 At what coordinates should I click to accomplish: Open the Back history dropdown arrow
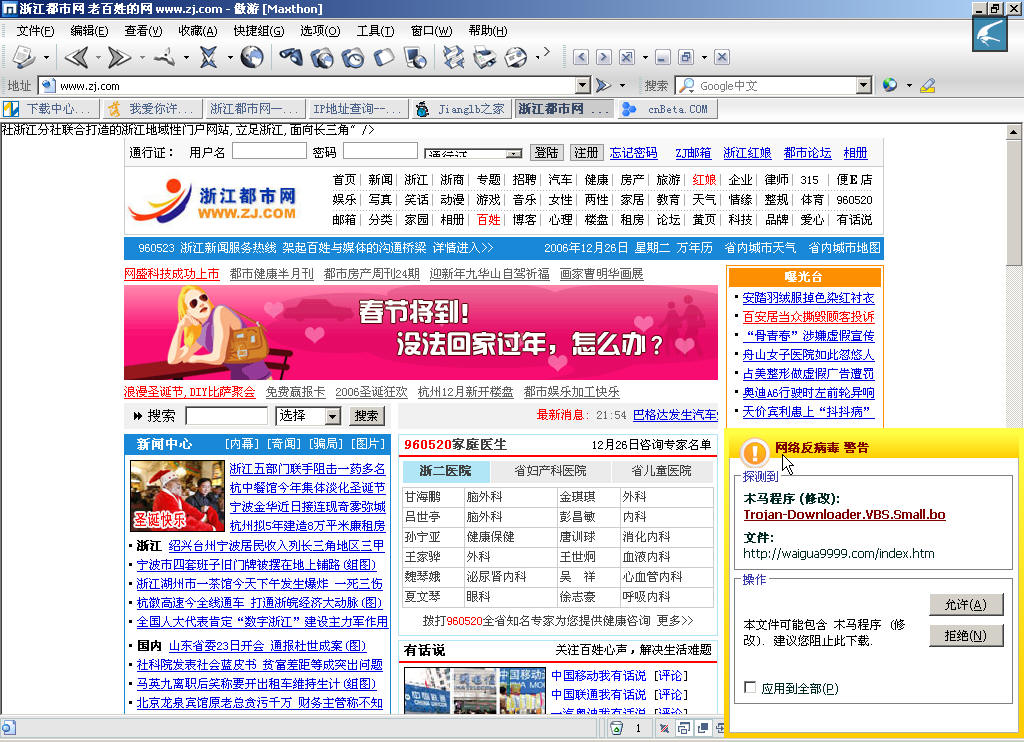coord(99,57)
